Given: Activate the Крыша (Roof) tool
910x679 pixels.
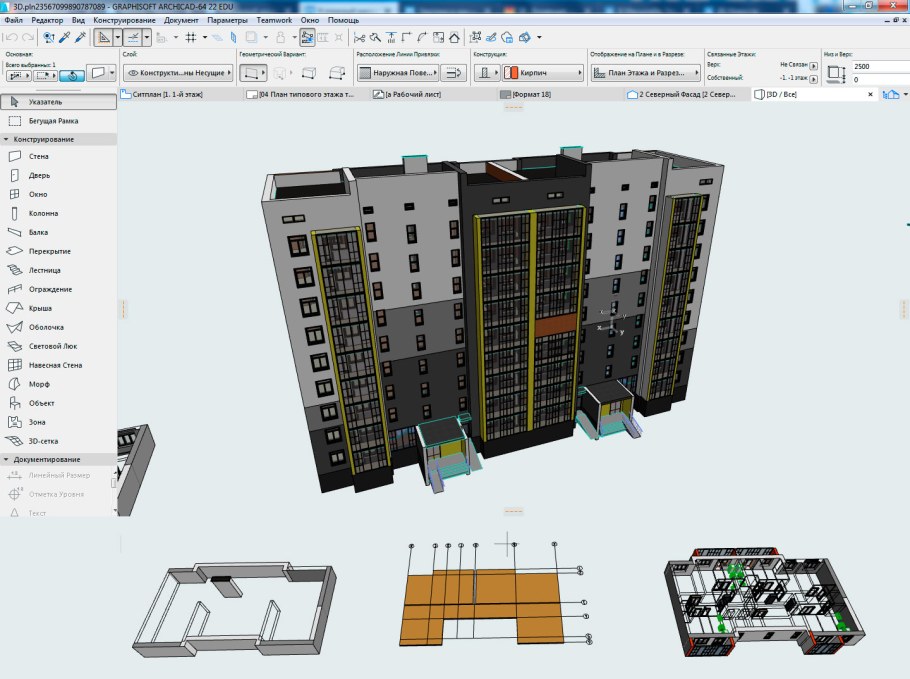Looking at the screenshot, I should coord(40,309).
